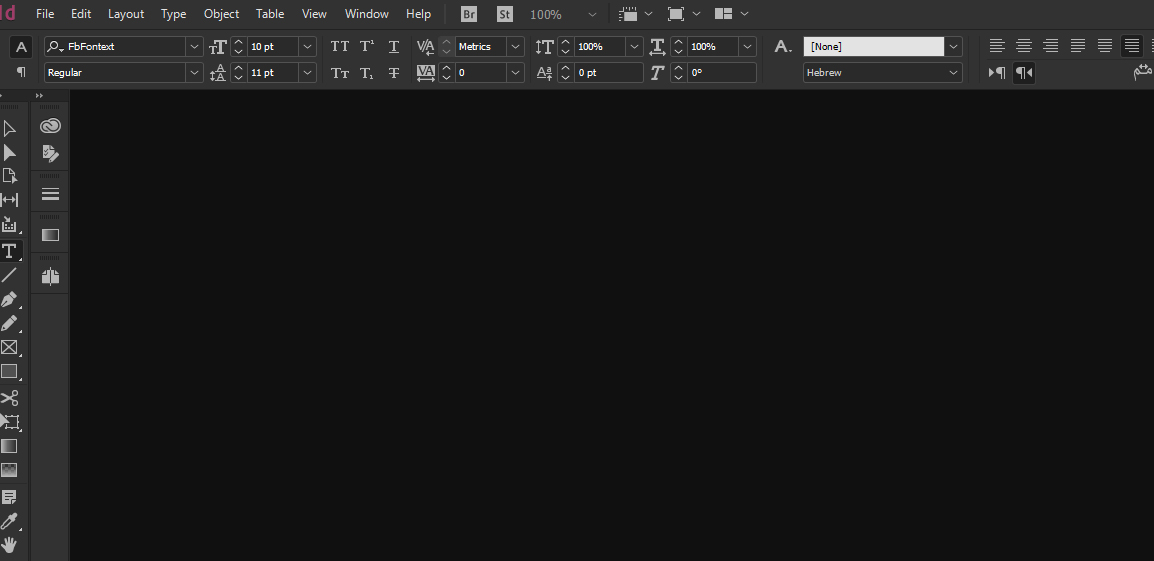Select the Page tool
The image size is (1154, 561).
[10, 176]
